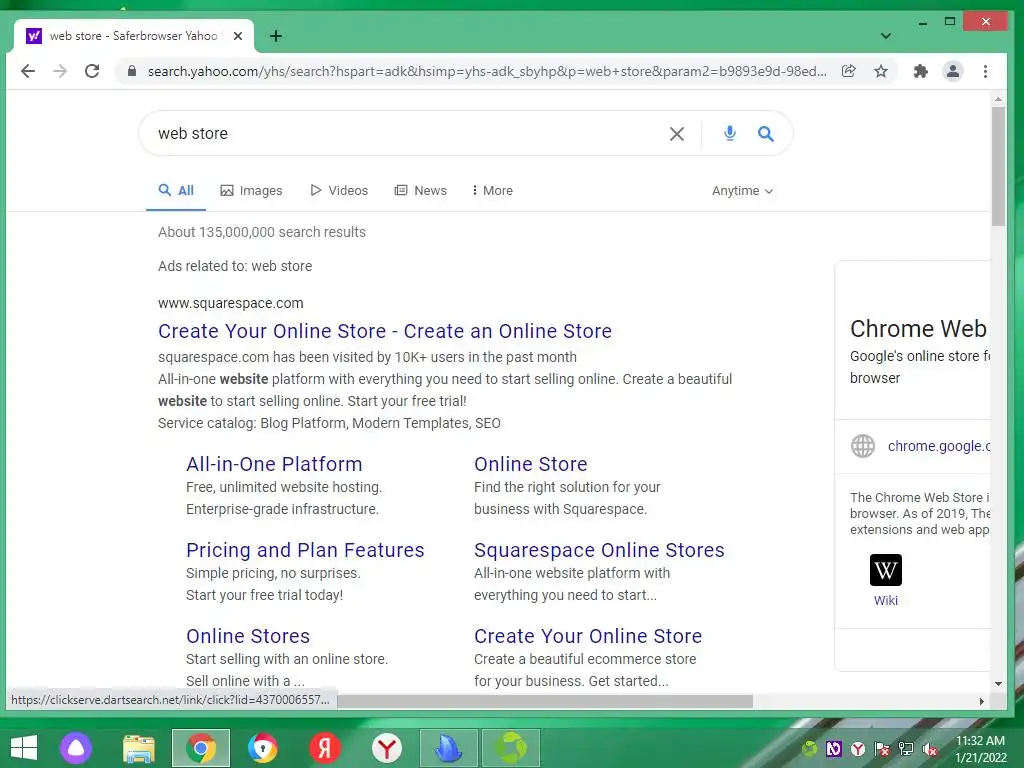Viewport: 1024px width, 768px height.
Task: Expand the Anytime time filter dropdown
Action: [743, 191]
